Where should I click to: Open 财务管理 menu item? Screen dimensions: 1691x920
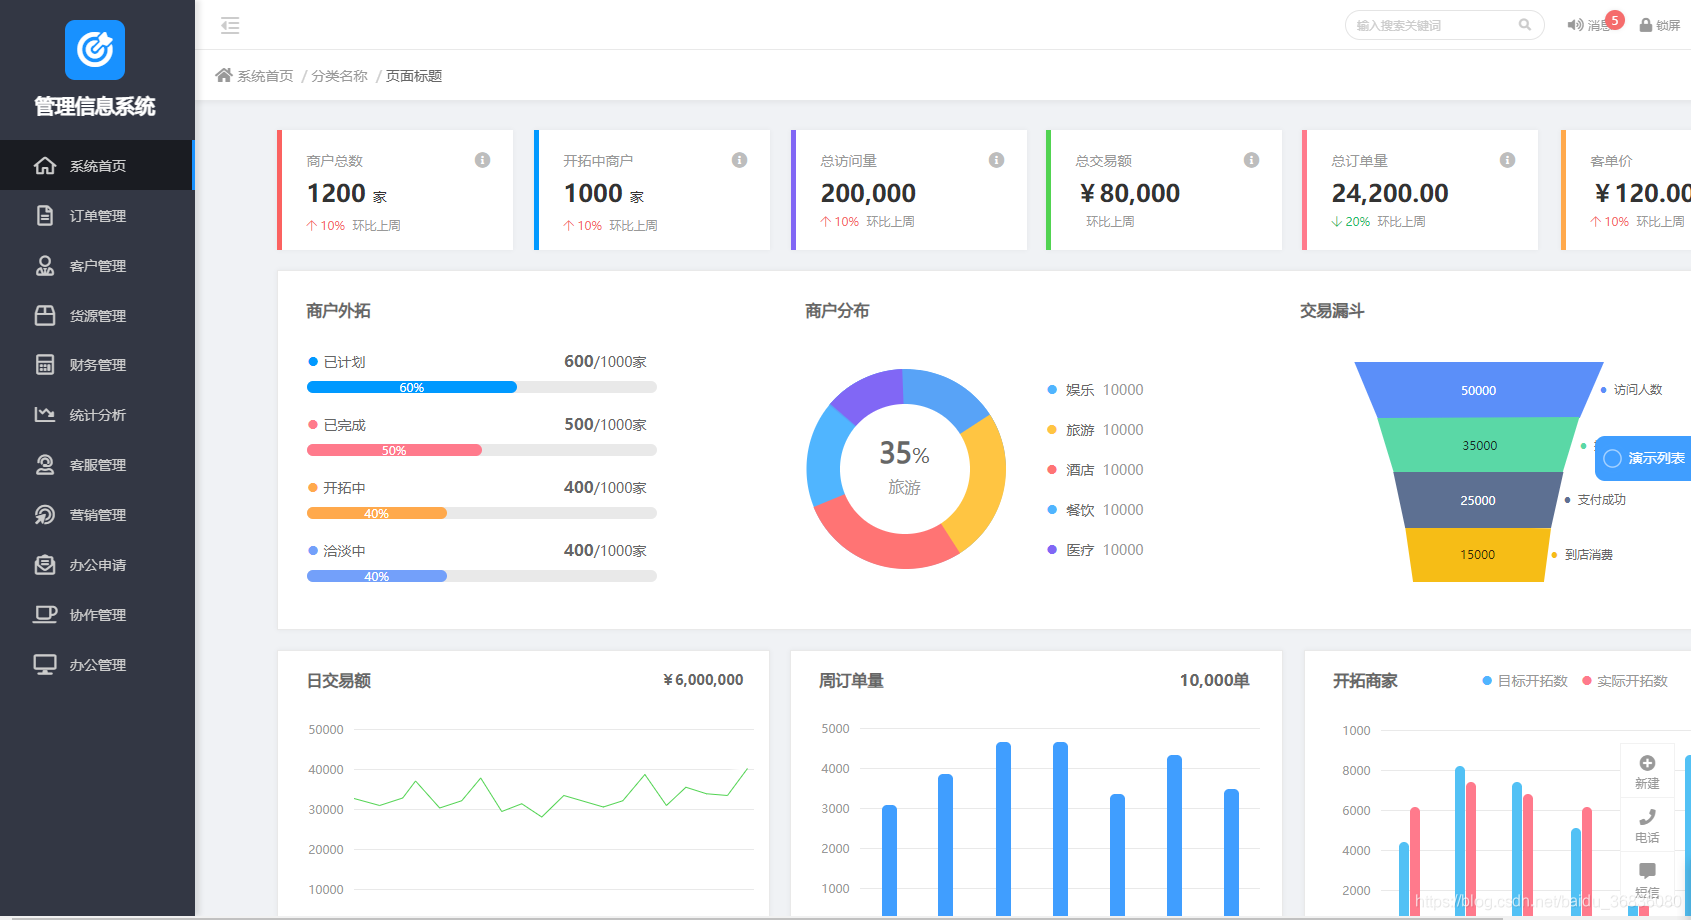click(97, 365)
